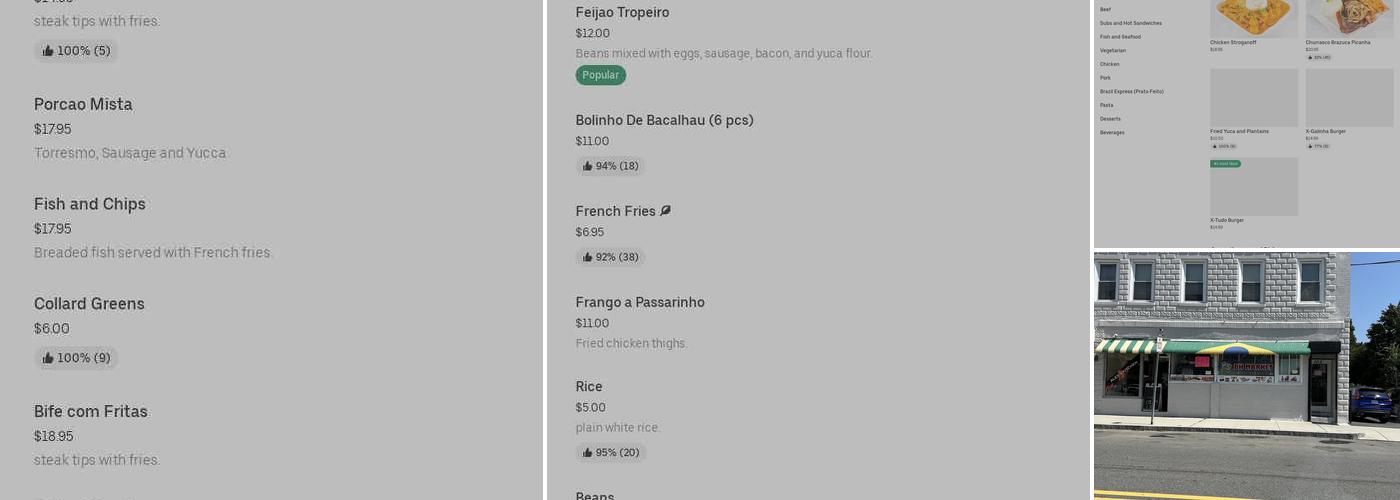Choose the Bife com Fritas item

tap(91, 411)
